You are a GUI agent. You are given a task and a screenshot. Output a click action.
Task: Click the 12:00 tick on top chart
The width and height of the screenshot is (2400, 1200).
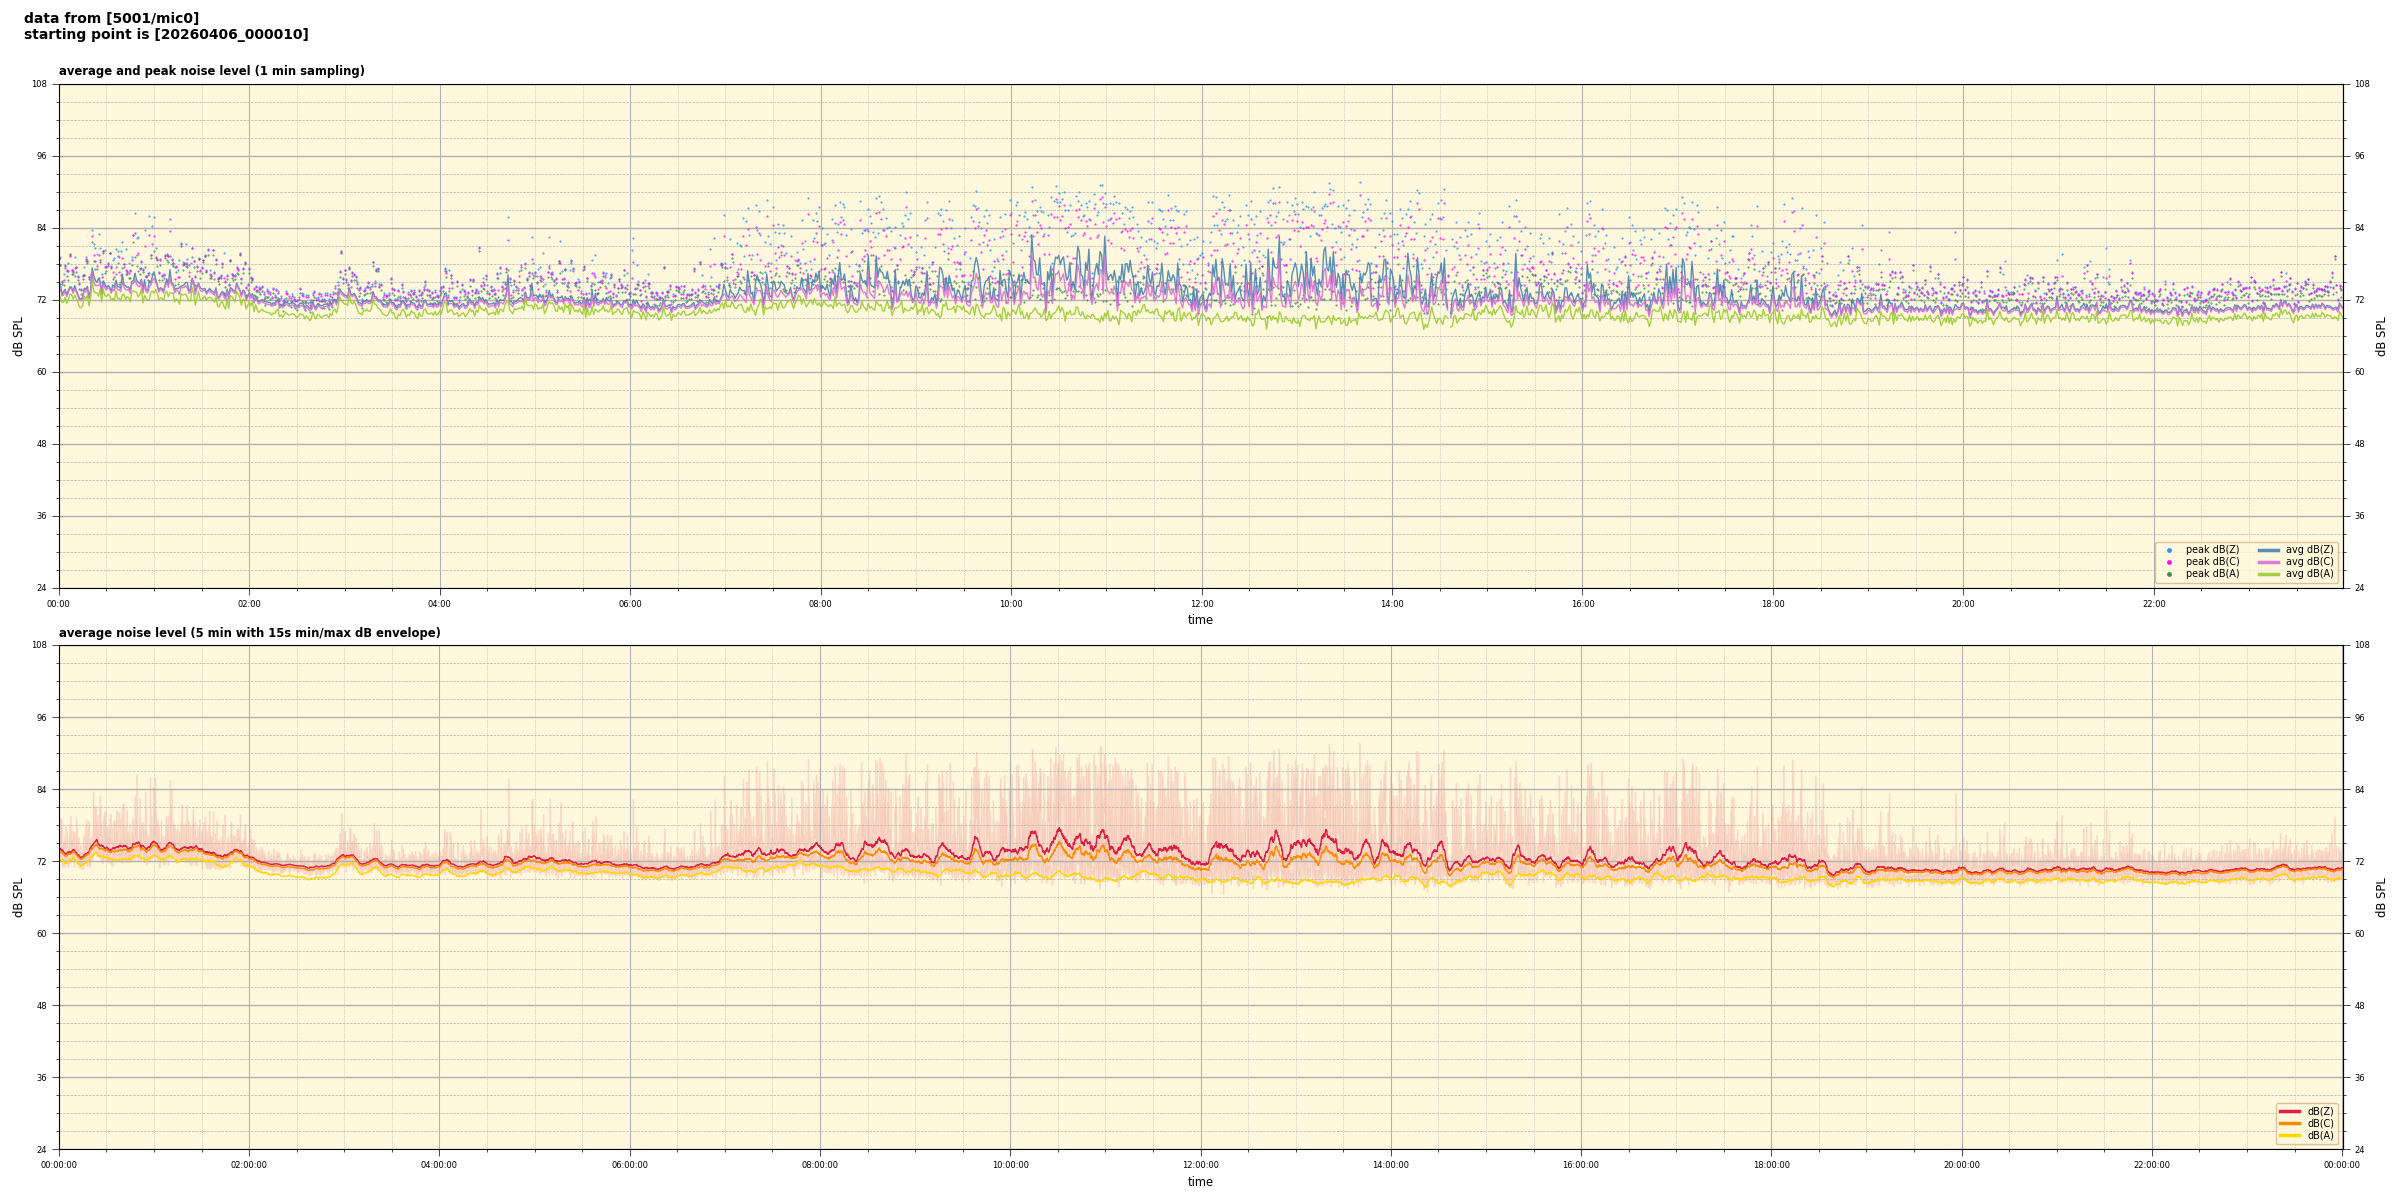coord(1201,604)
